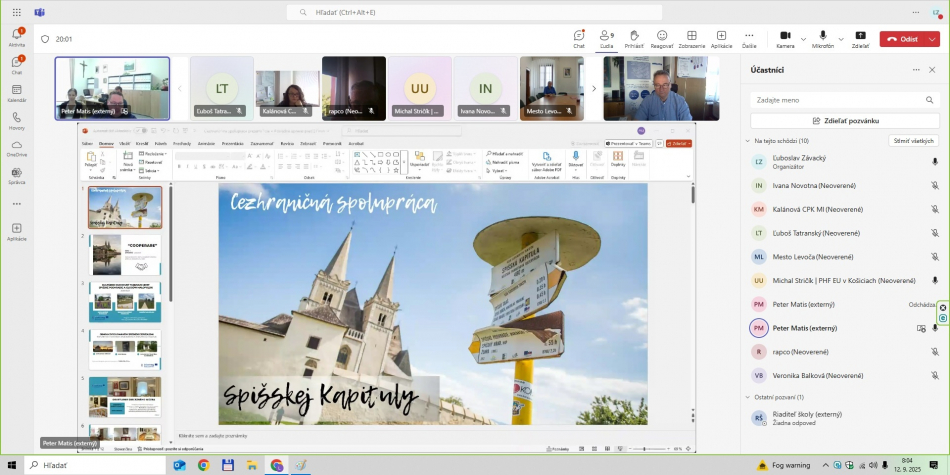The height and width of the screenshot is (475, 950).
Task: Open the Ďalšie more actions menu
Action: coord(749,38)
